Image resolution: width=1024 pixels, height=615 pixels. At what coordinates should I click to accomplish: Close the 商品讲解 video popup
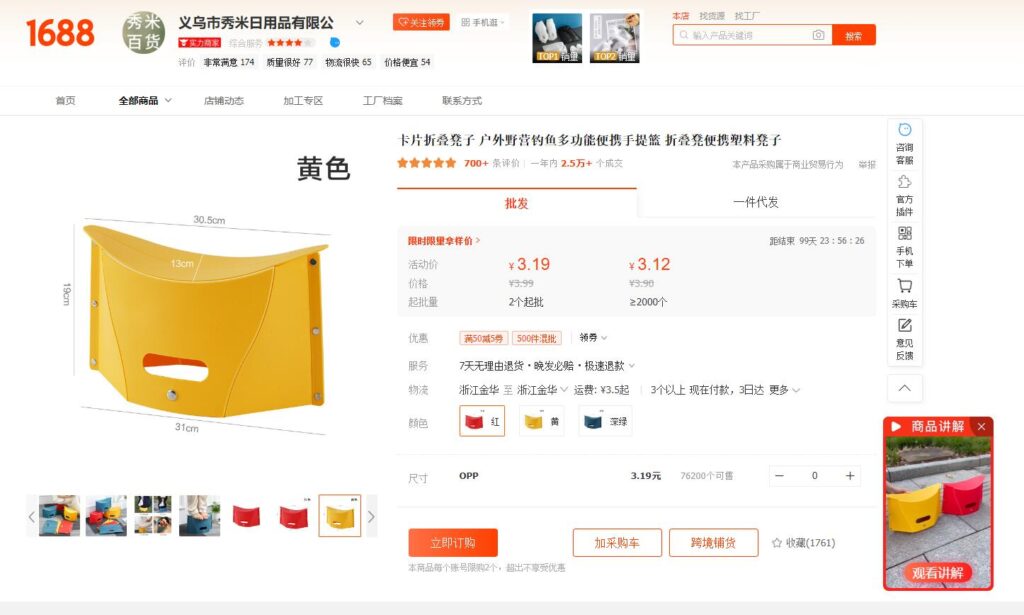point(981,426)
